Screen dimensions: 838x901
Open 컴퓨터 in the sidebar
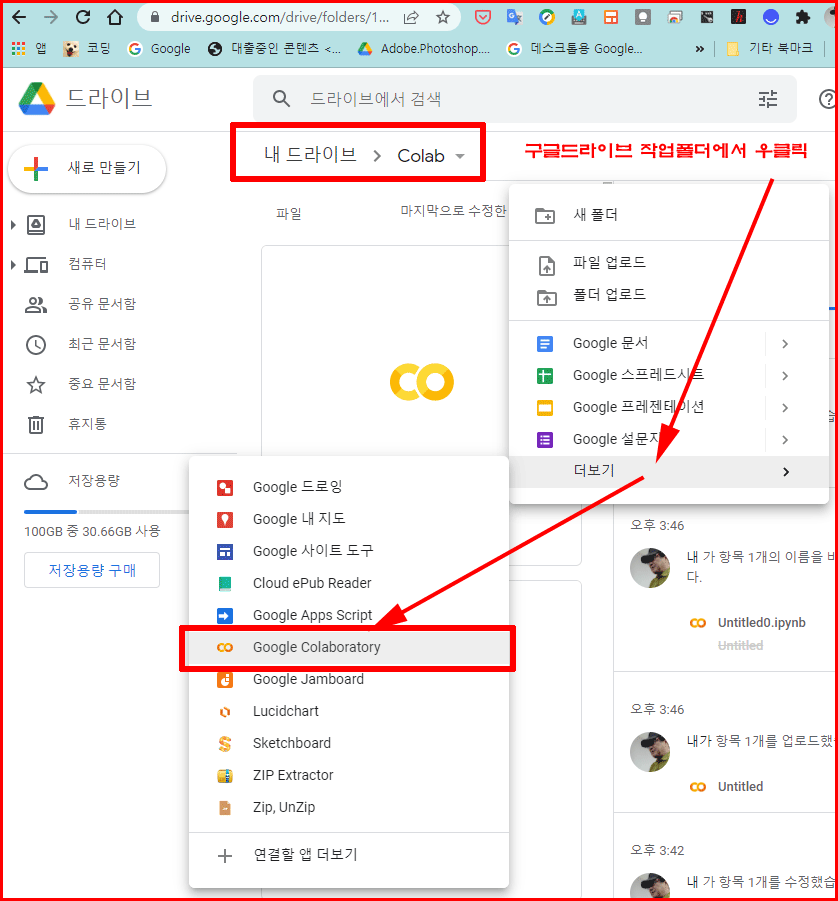pos(87,264)
